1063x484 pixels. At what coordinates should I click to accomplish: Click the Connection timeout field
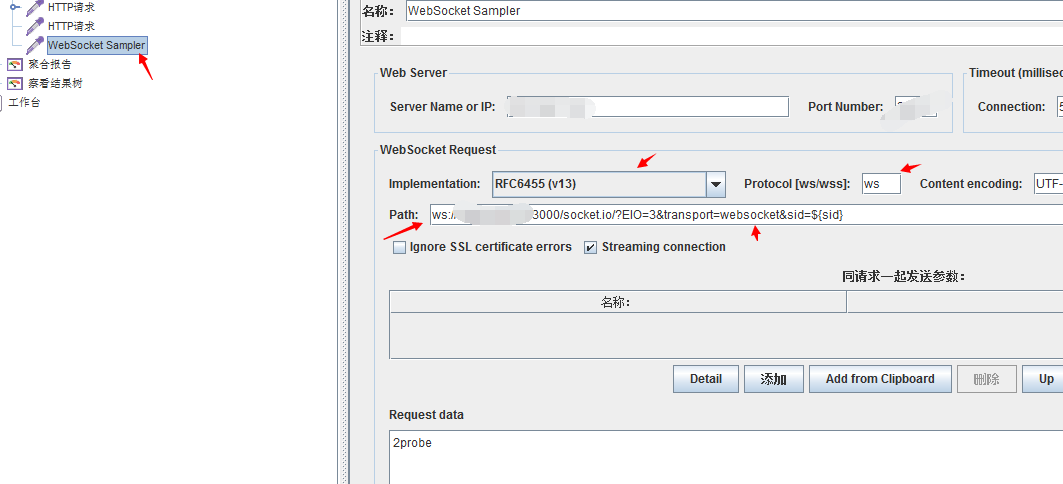1060,106
